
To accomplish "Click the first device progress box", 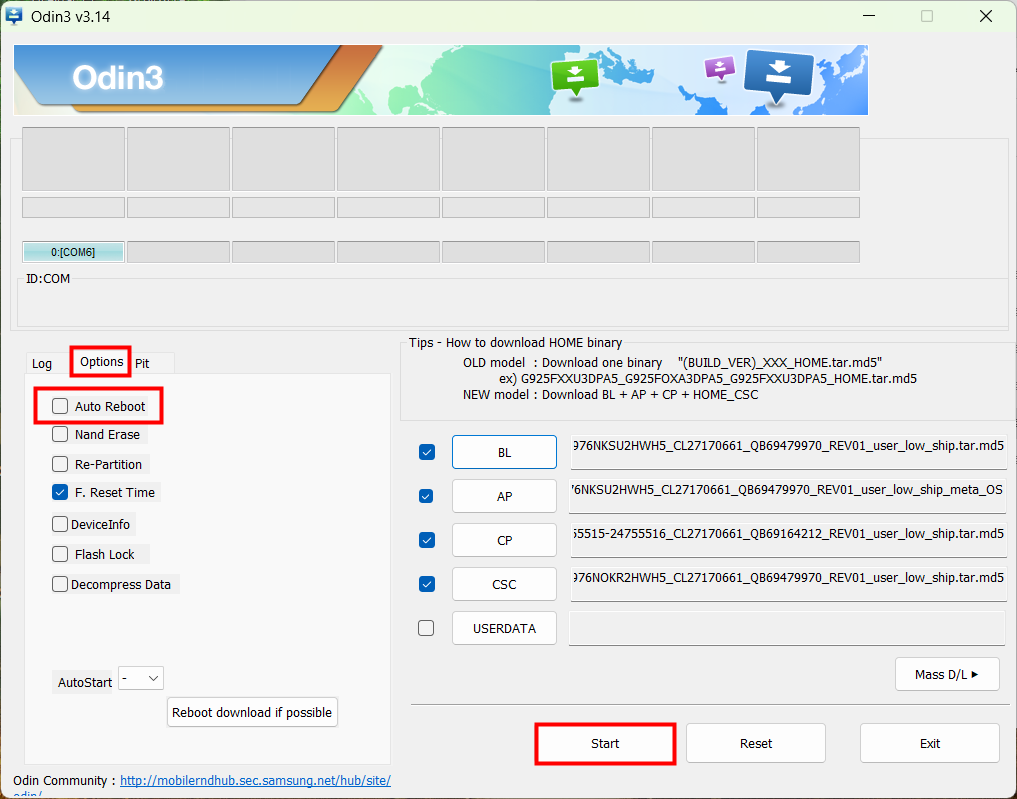I will pyautogui.click(x=73, y=159).
